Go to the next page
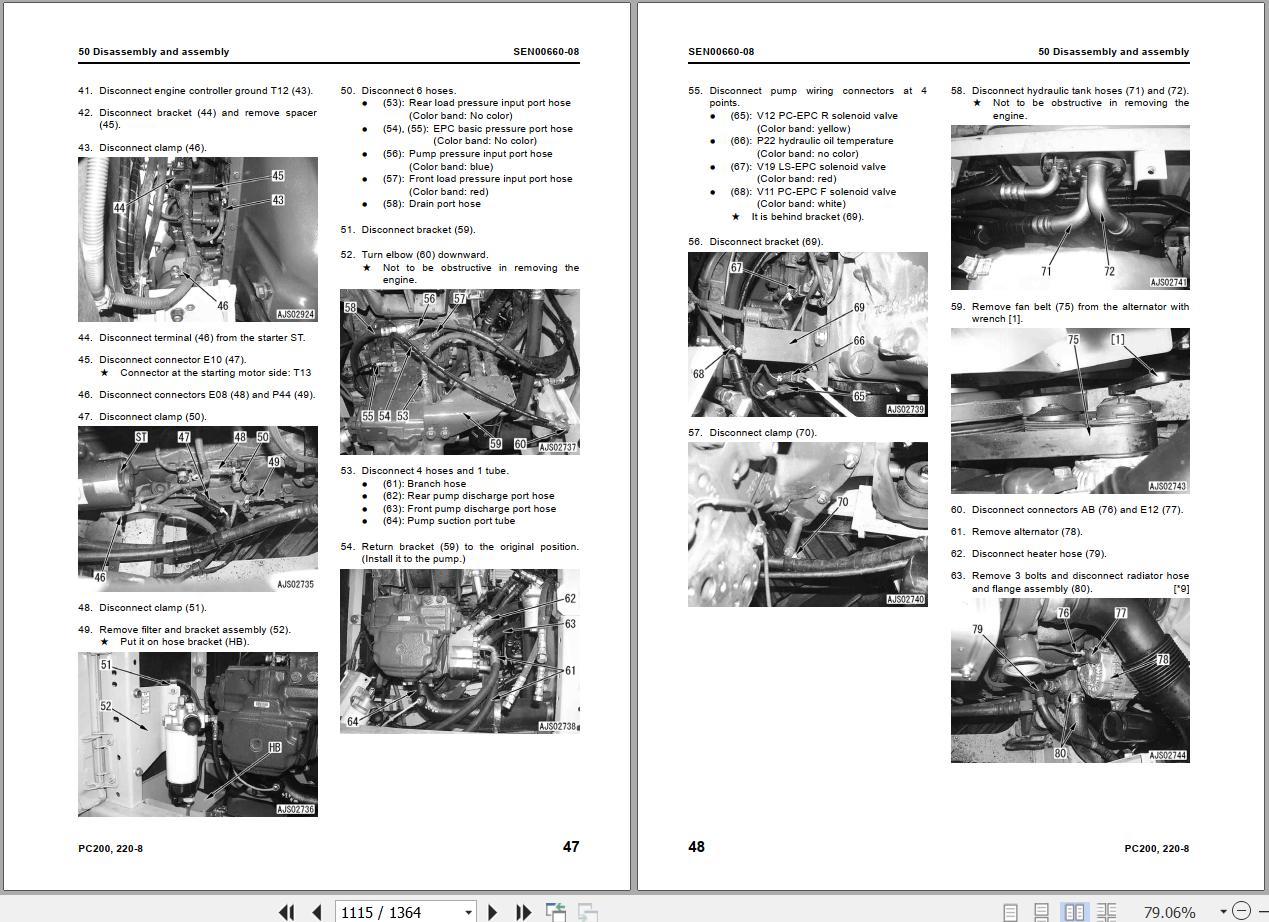The width and height of the screenshot is (1269, 922). tap(492, 912)
